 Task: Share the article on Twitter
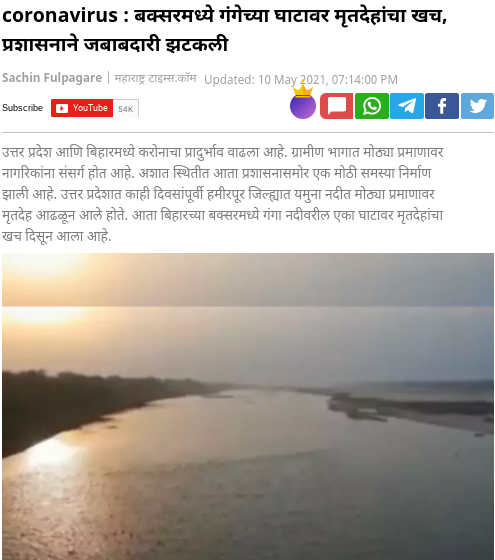(x=477, y=106)
